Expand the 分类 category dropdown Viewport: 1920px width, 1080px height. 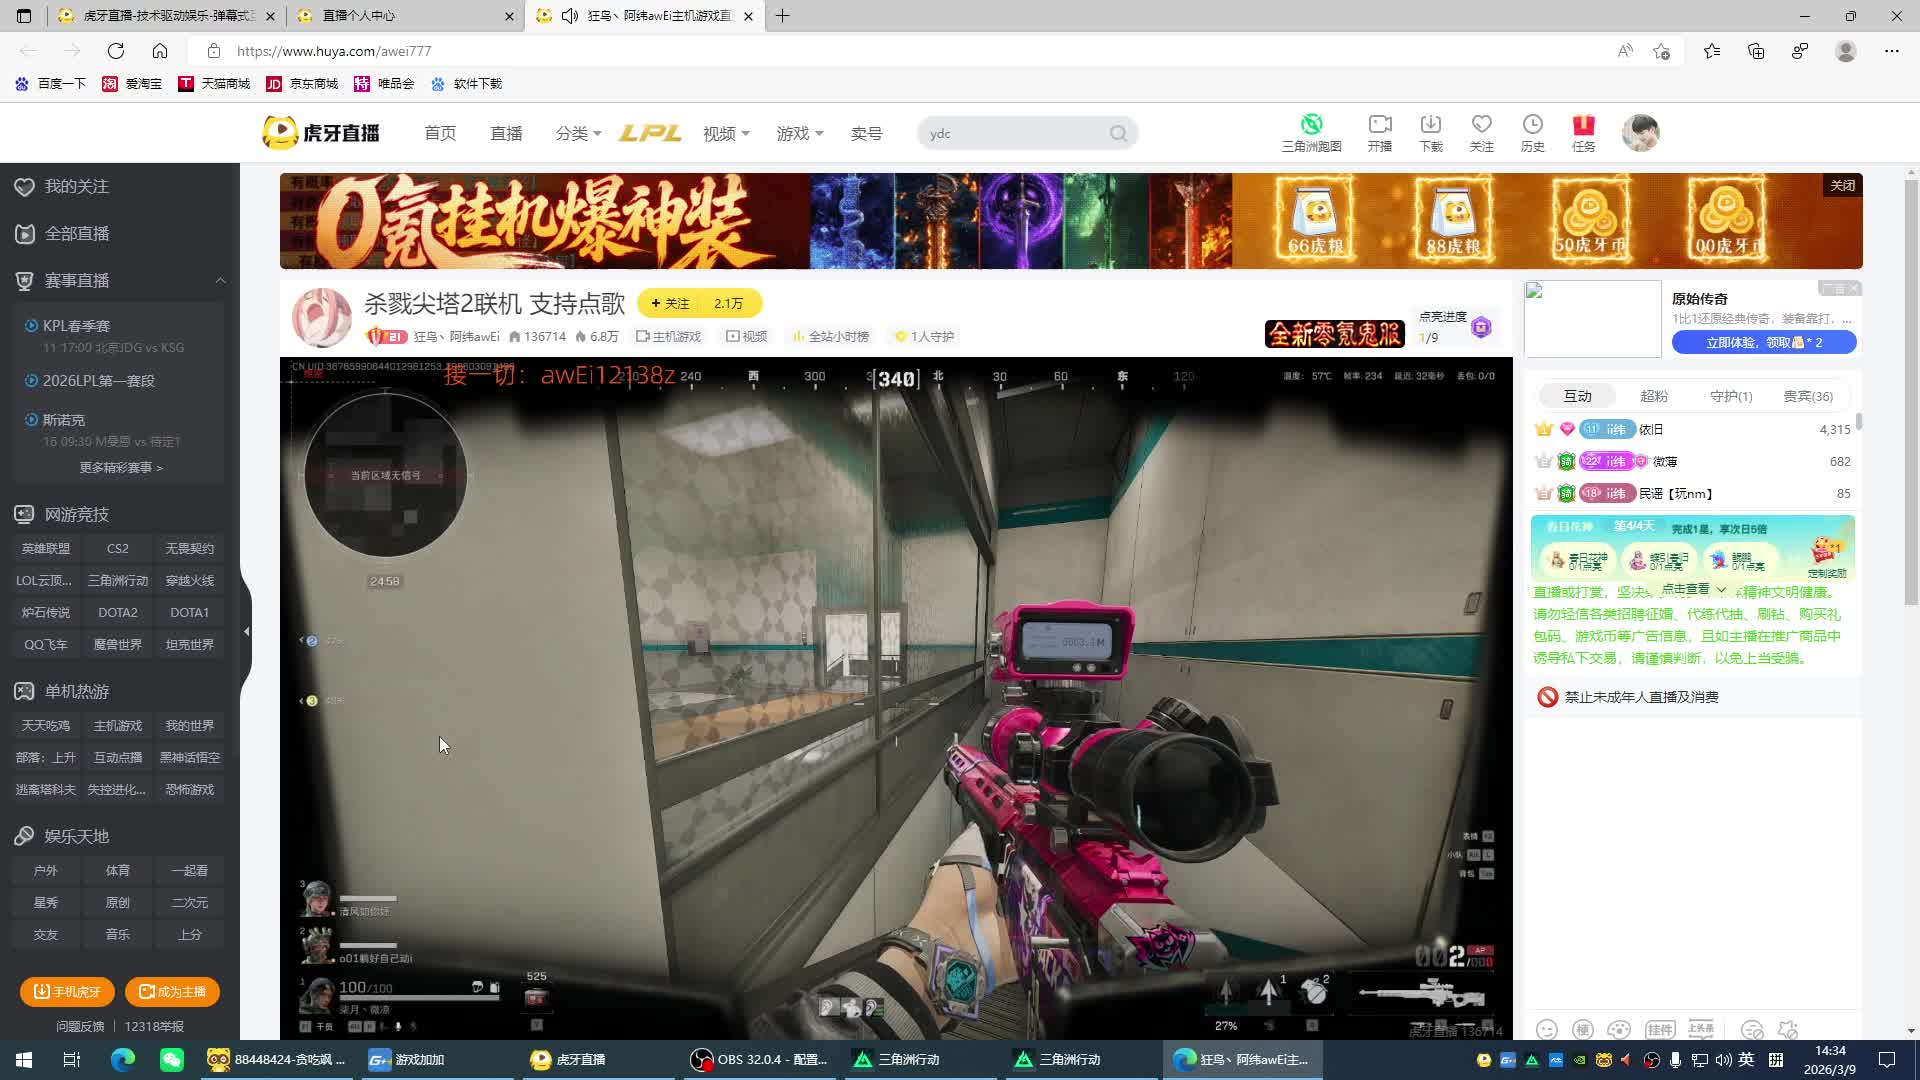pos(578,133)
